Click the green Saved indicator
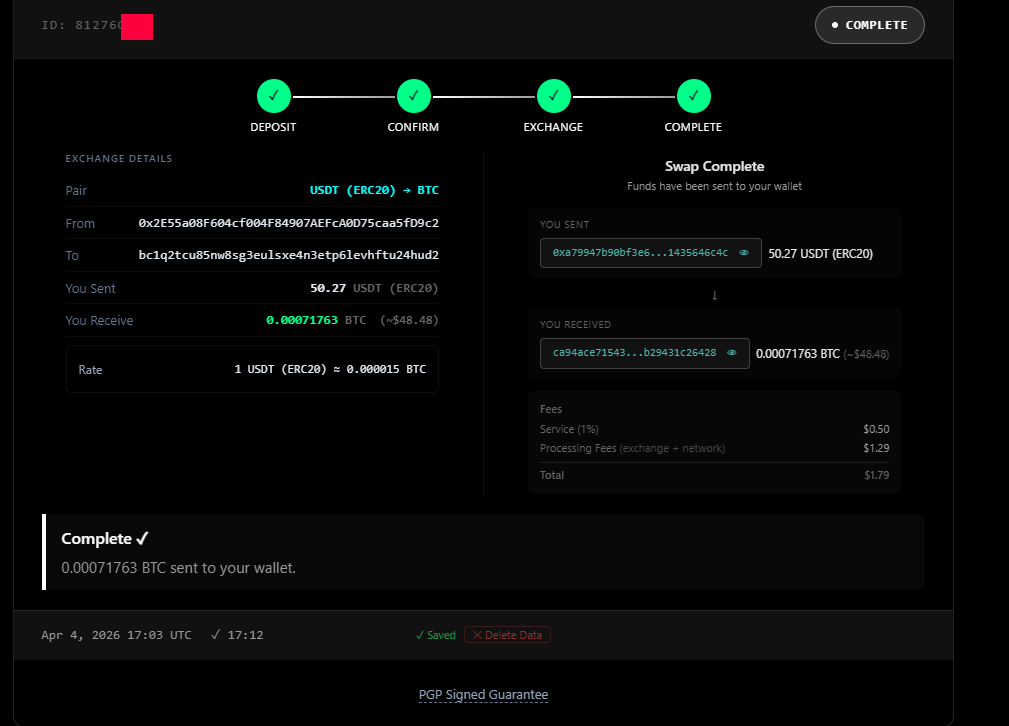This screenshot has height=726, width=1009. [435, 635]
